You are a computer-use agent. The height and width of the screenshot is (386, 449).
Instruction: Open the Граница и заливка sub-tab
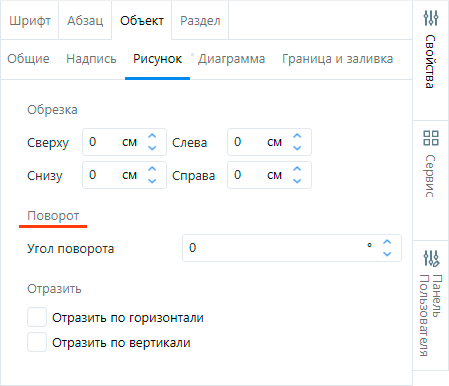click(x=337, y=59)
